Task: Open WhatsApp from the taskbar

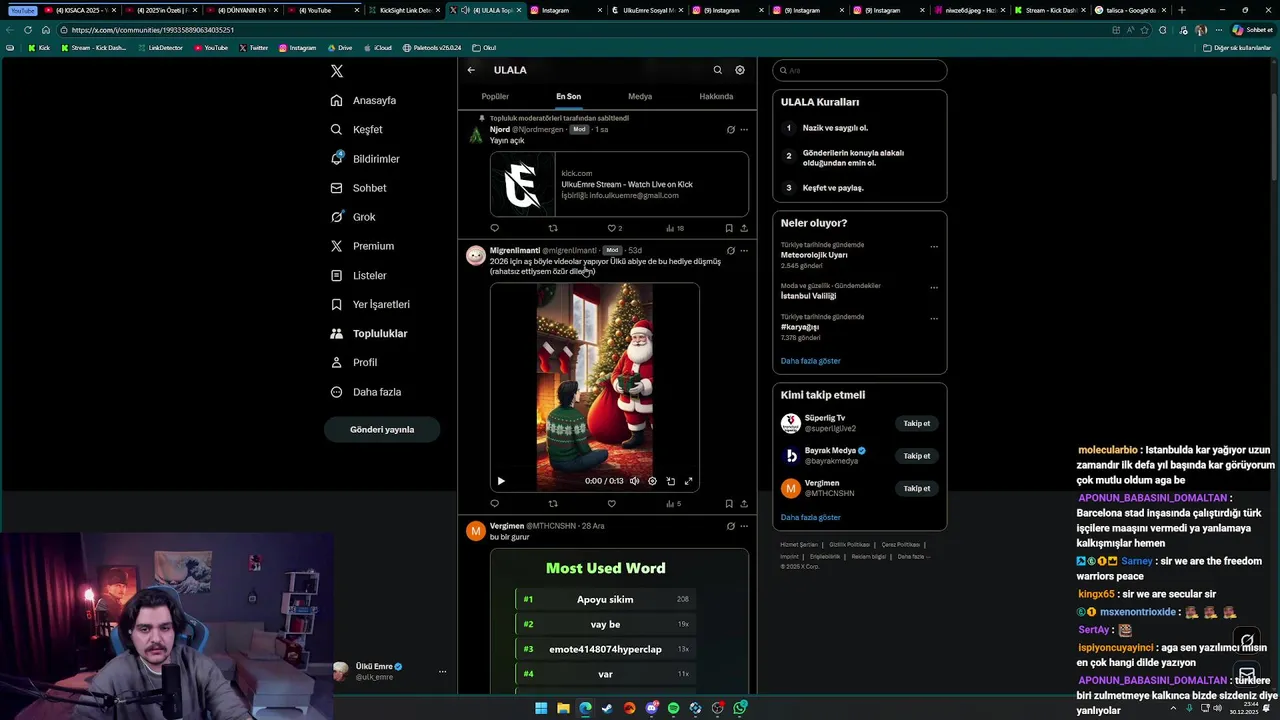Action: [x=740, y=708]
